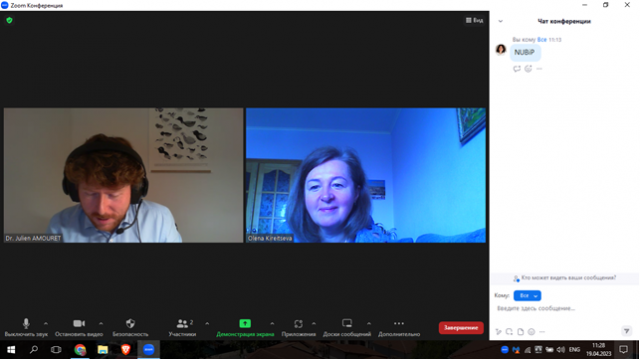
Task: Mute the microphone with Выключить звук
Action: point(26,327)
